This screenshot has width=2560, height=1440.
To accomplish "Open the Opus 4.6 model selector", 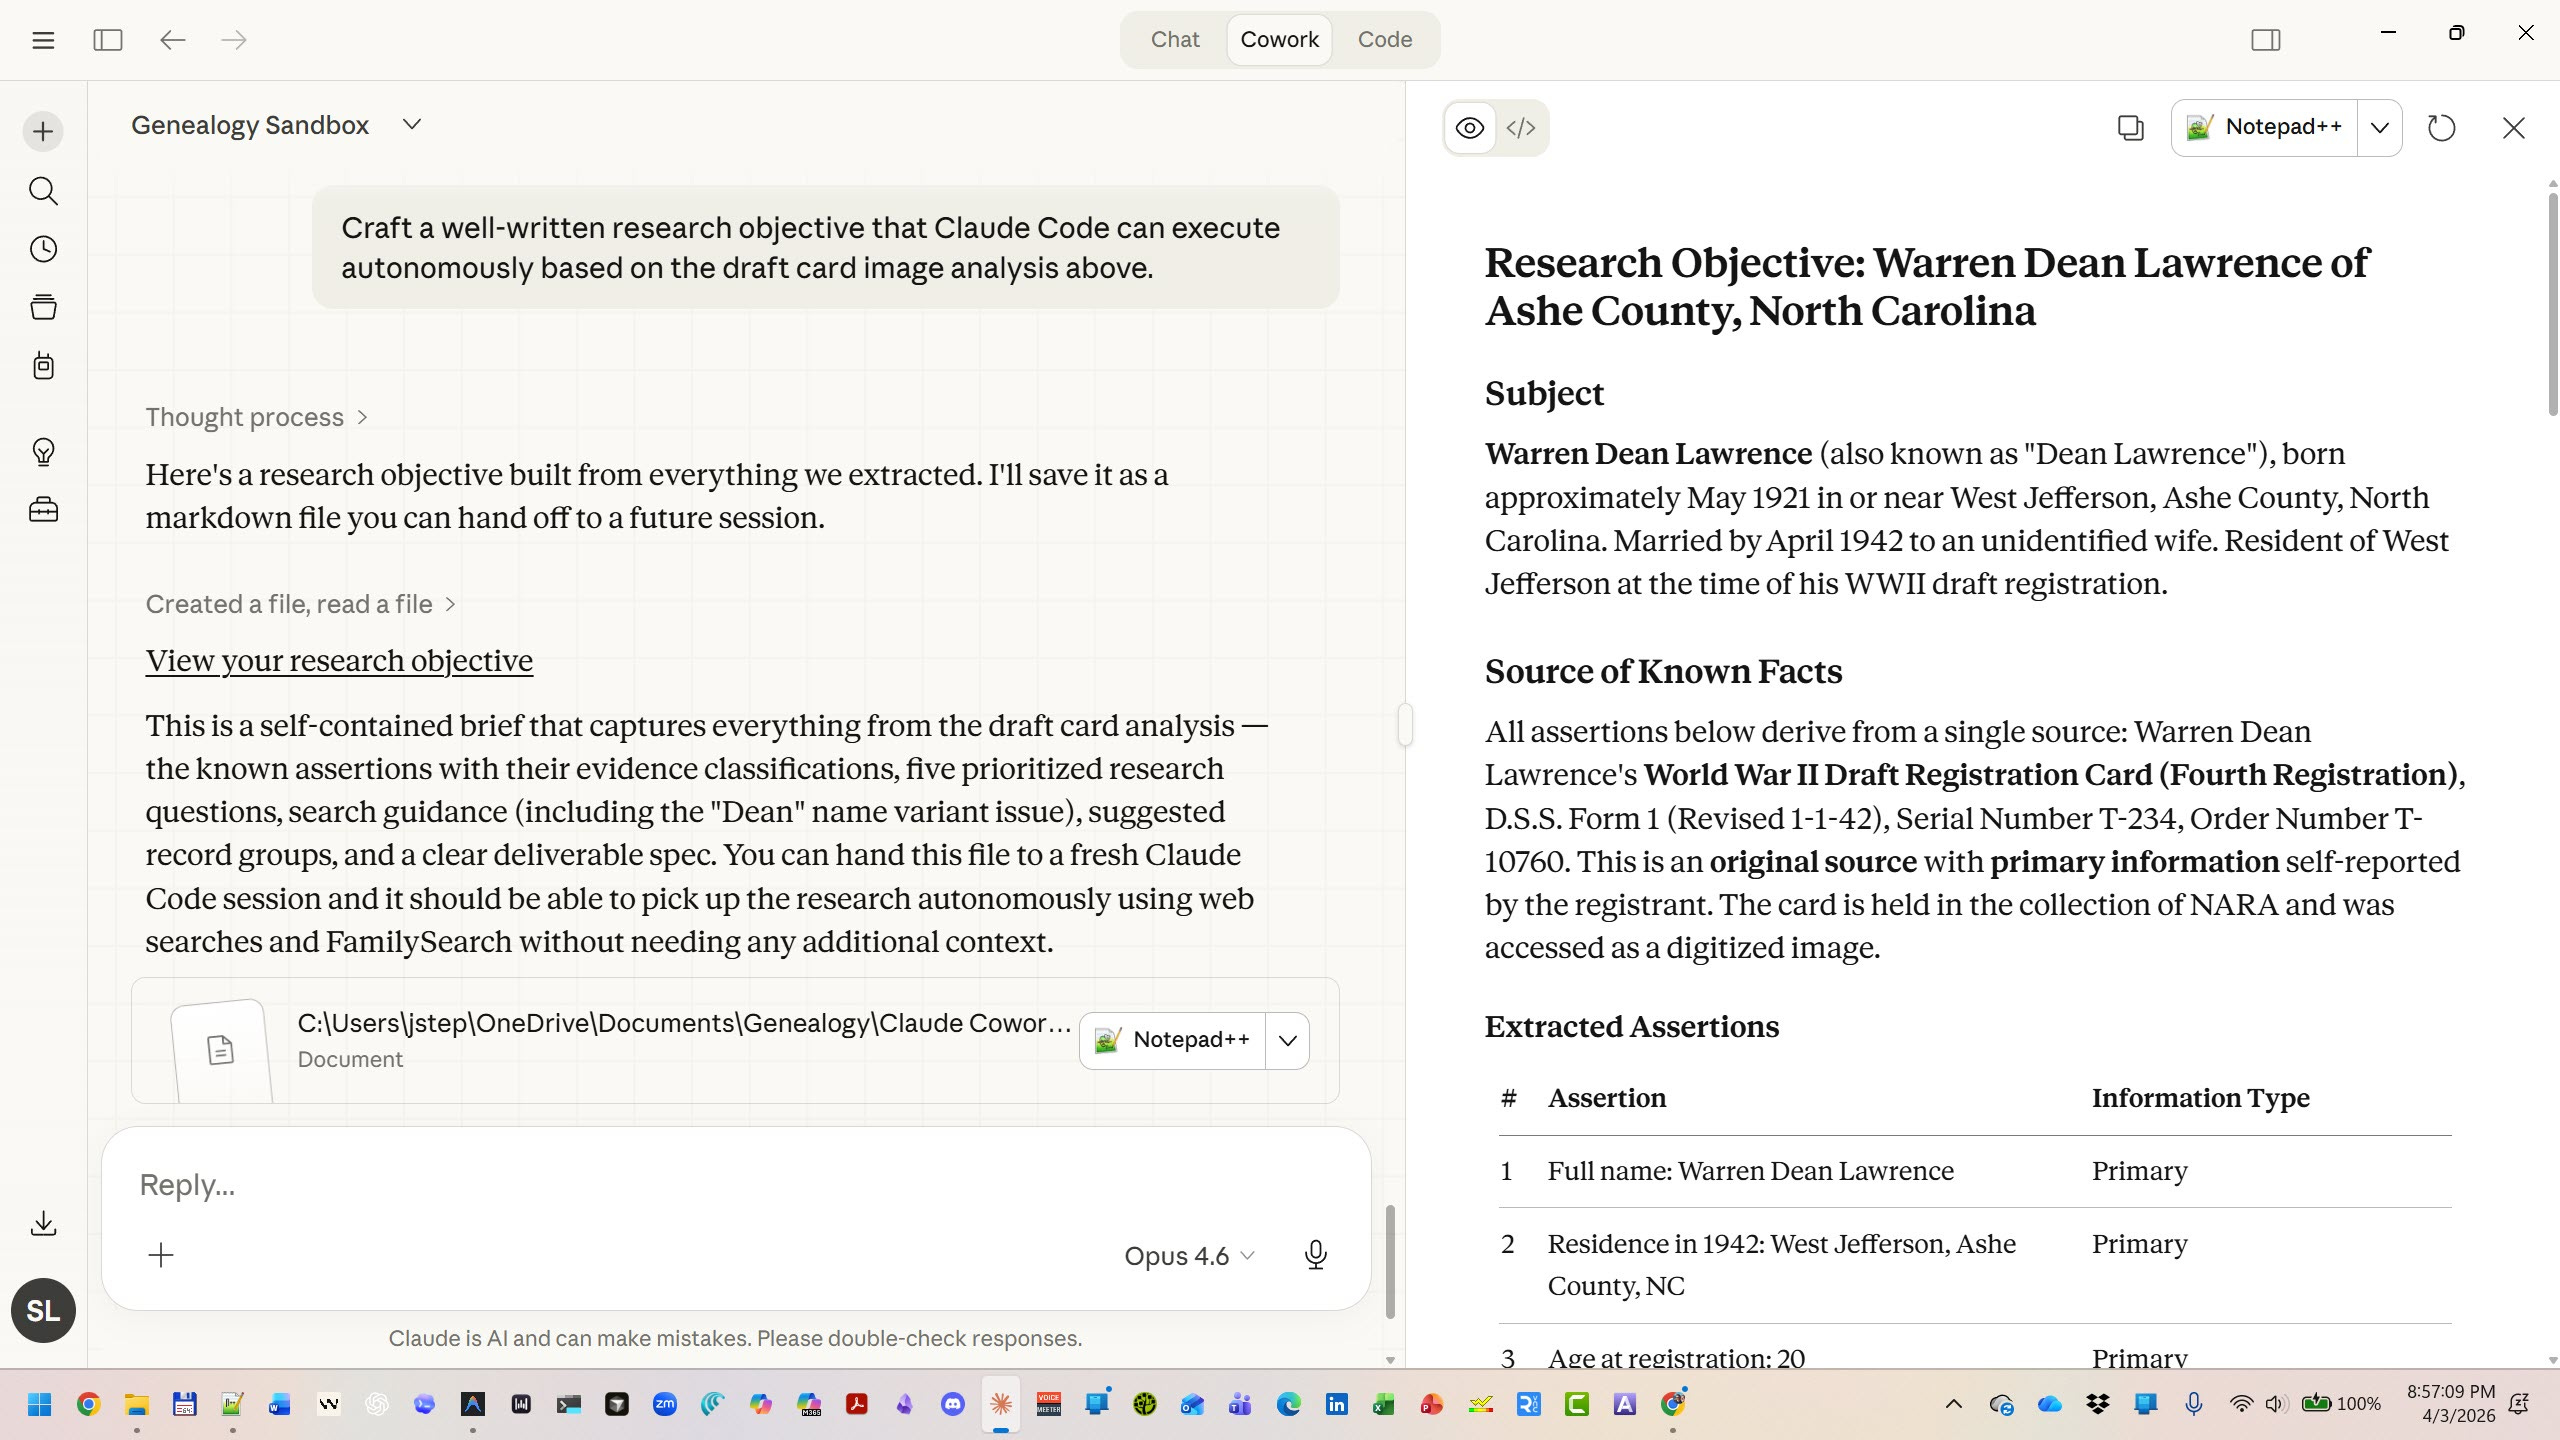I will tap(1188, 1256).
